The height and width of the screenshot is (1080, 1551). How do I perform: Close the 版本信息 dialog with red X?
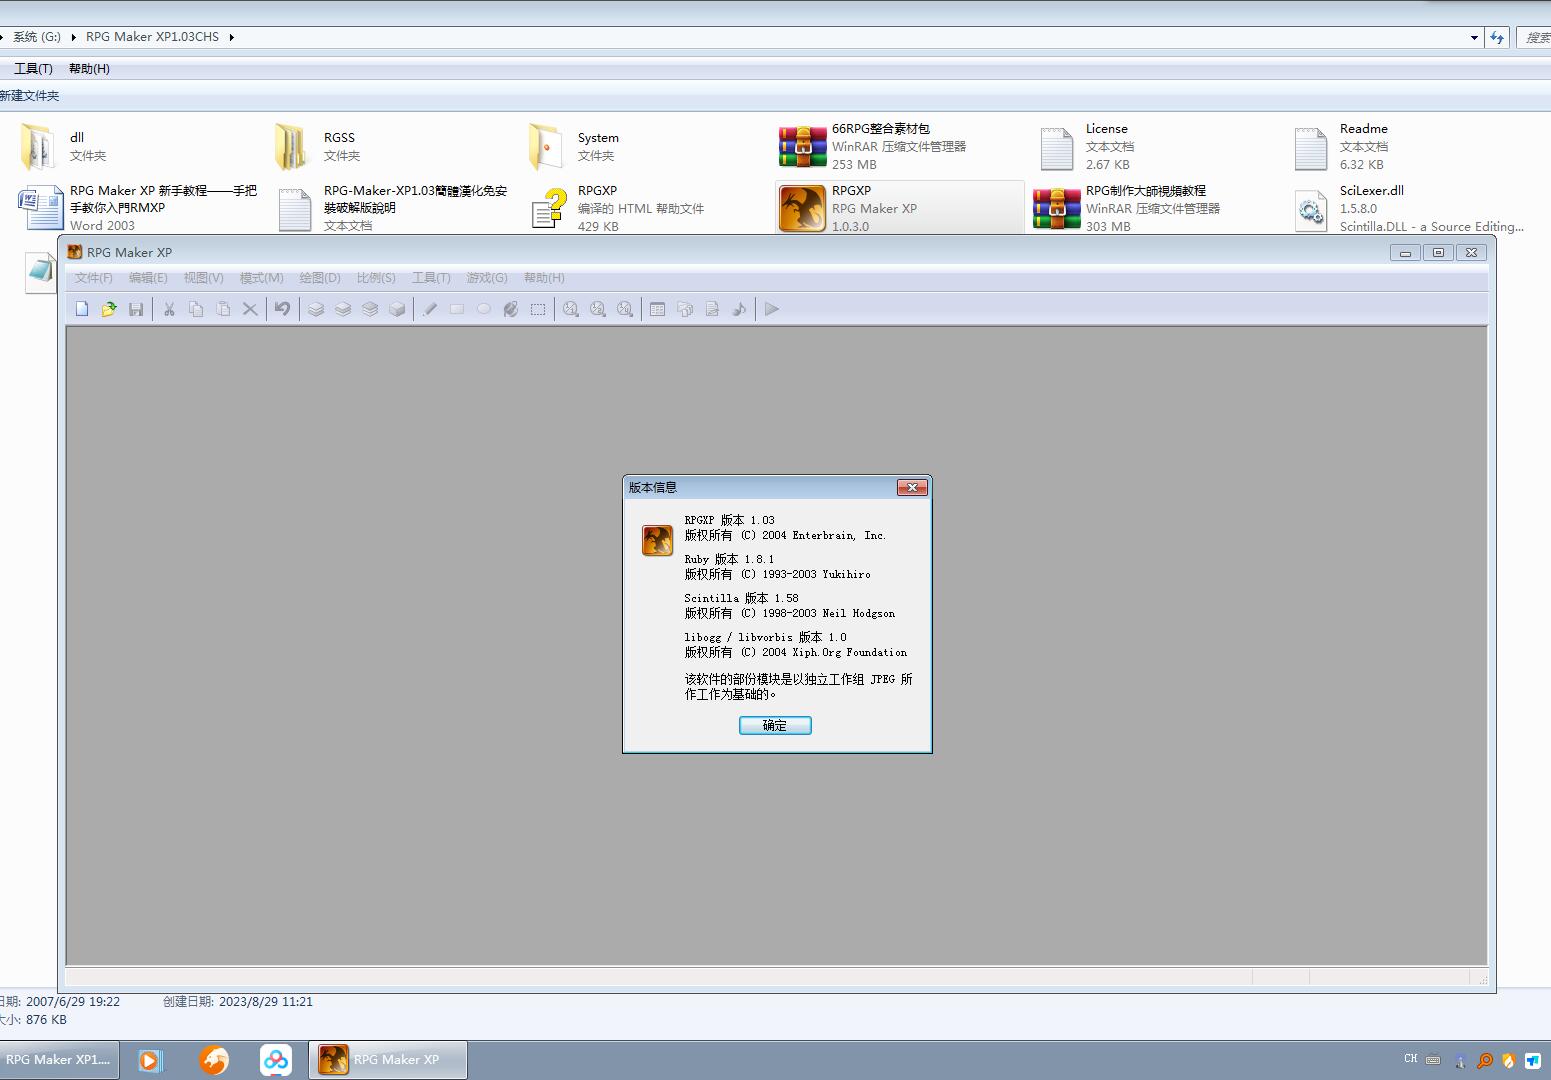[912, 487]
